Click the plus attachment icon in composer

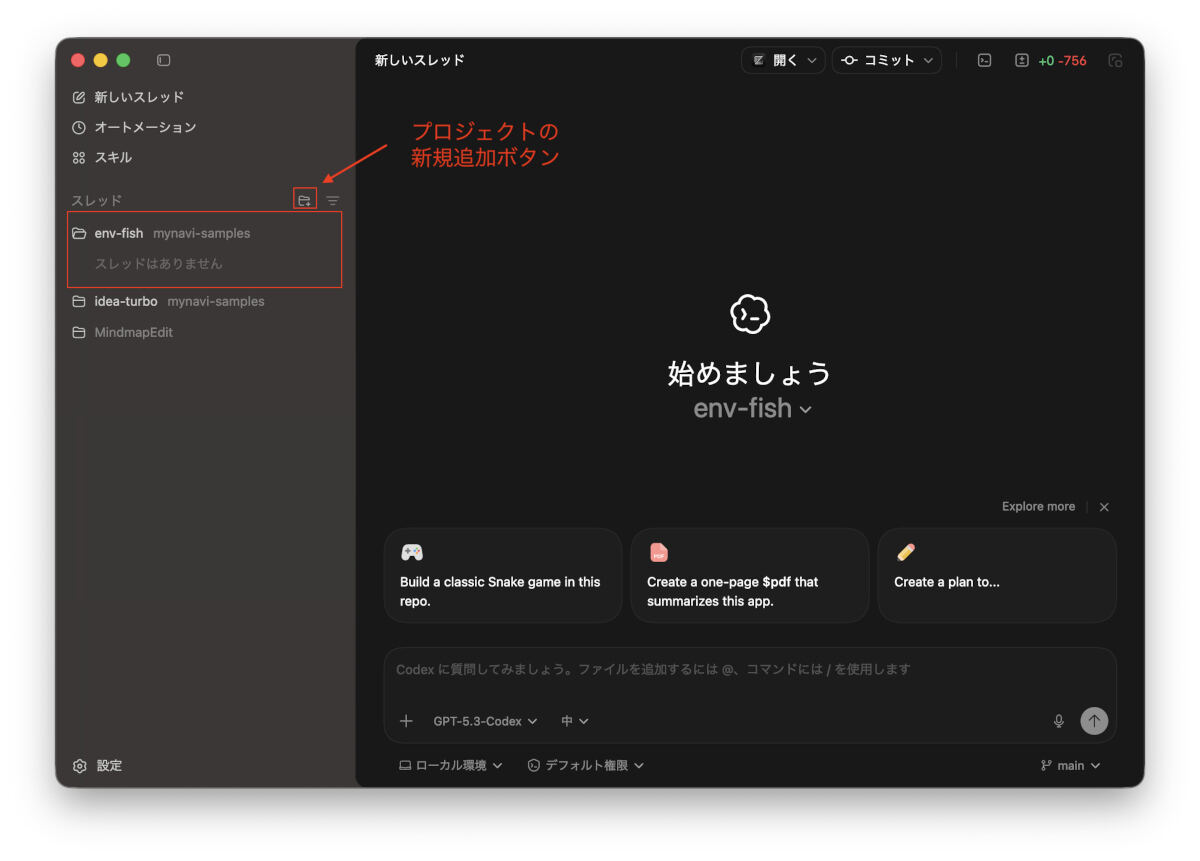pos(406,721)
